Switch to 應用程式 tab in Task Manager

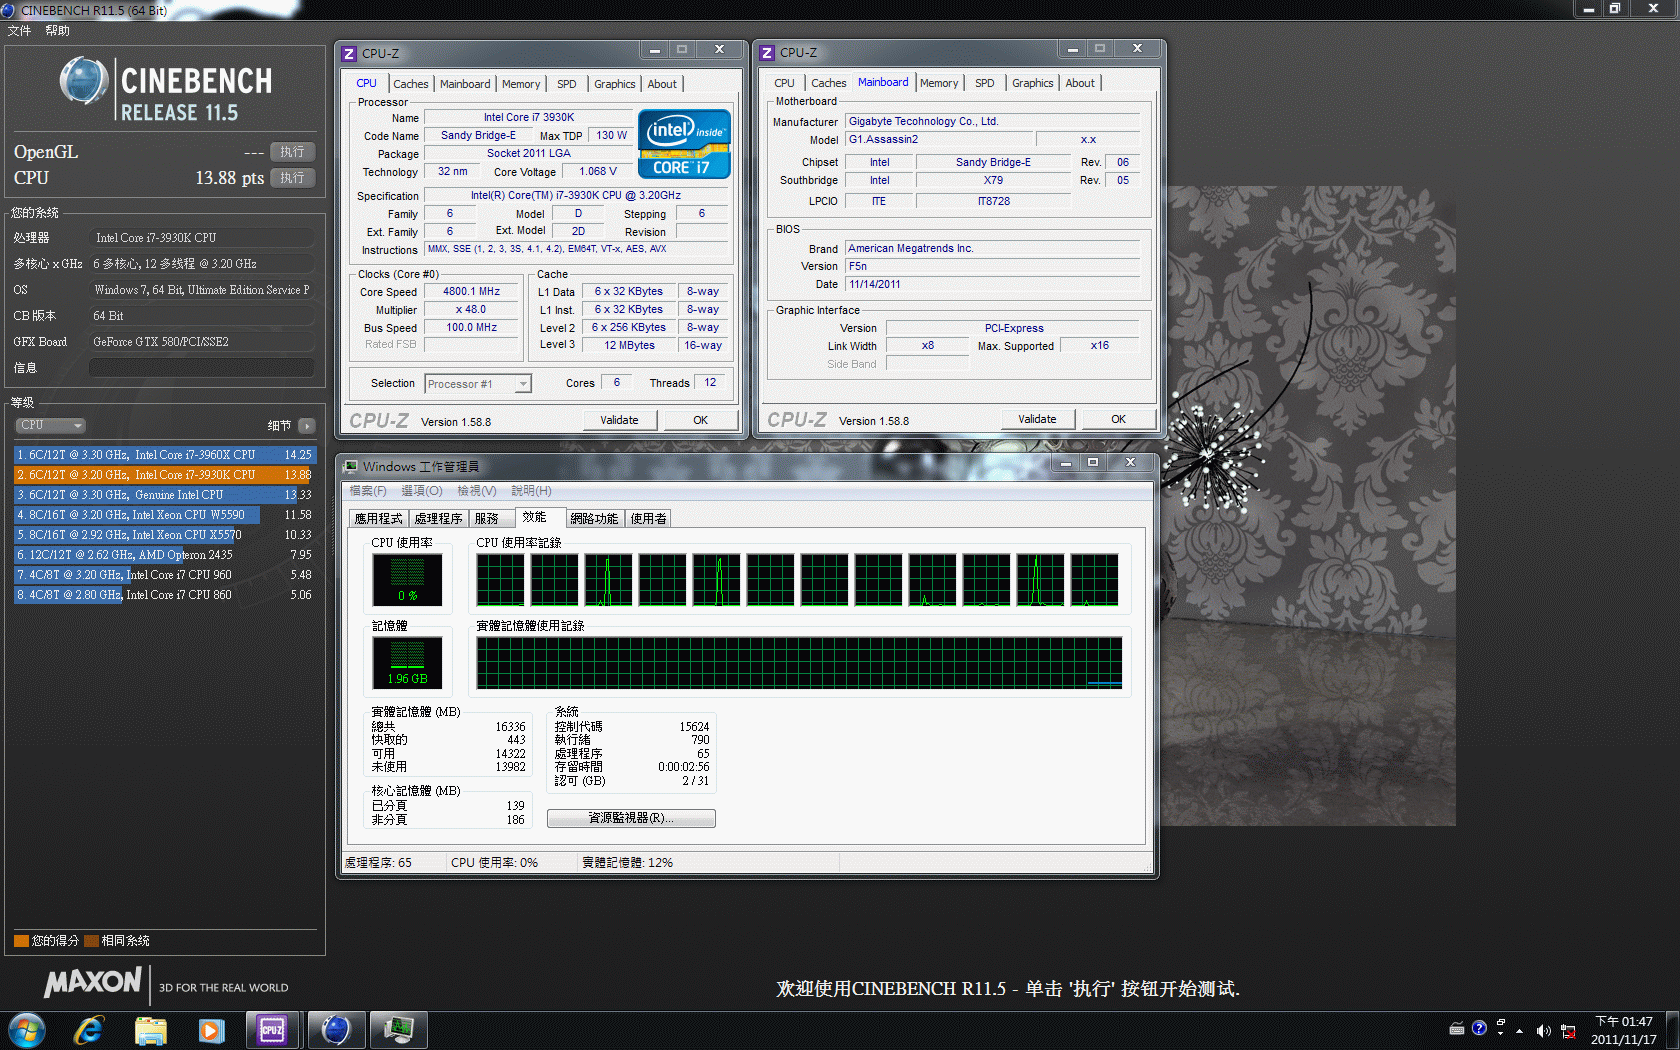[x=378, y=518]
